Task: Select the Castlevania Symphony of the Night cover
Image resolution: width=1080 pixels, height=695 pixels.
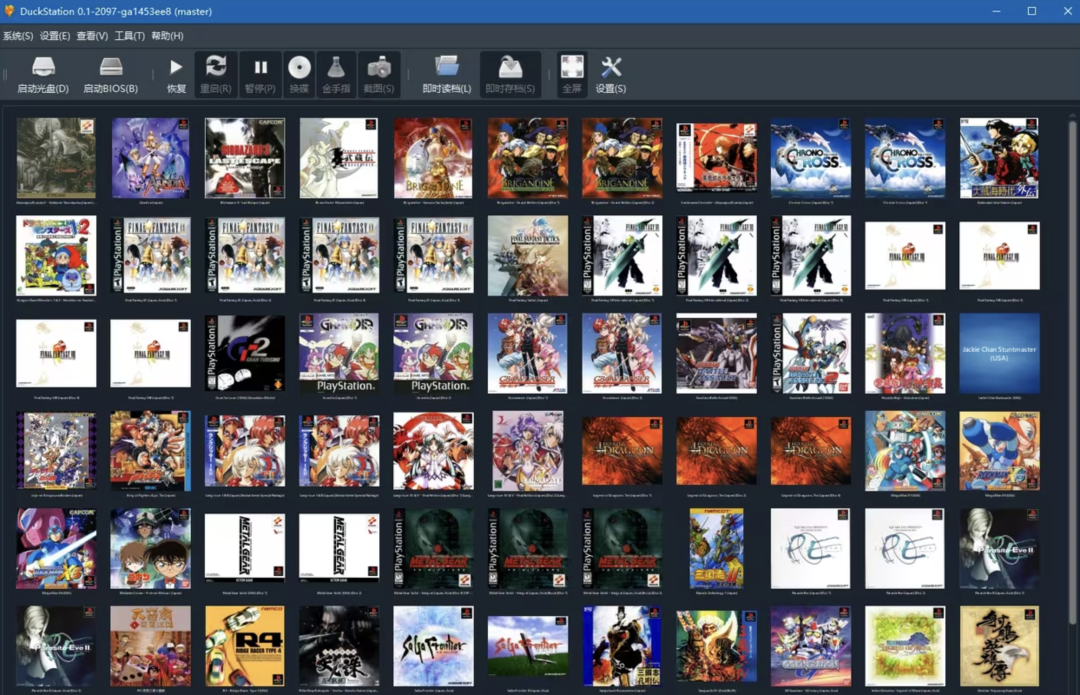Action: click(x=56, y=158)
